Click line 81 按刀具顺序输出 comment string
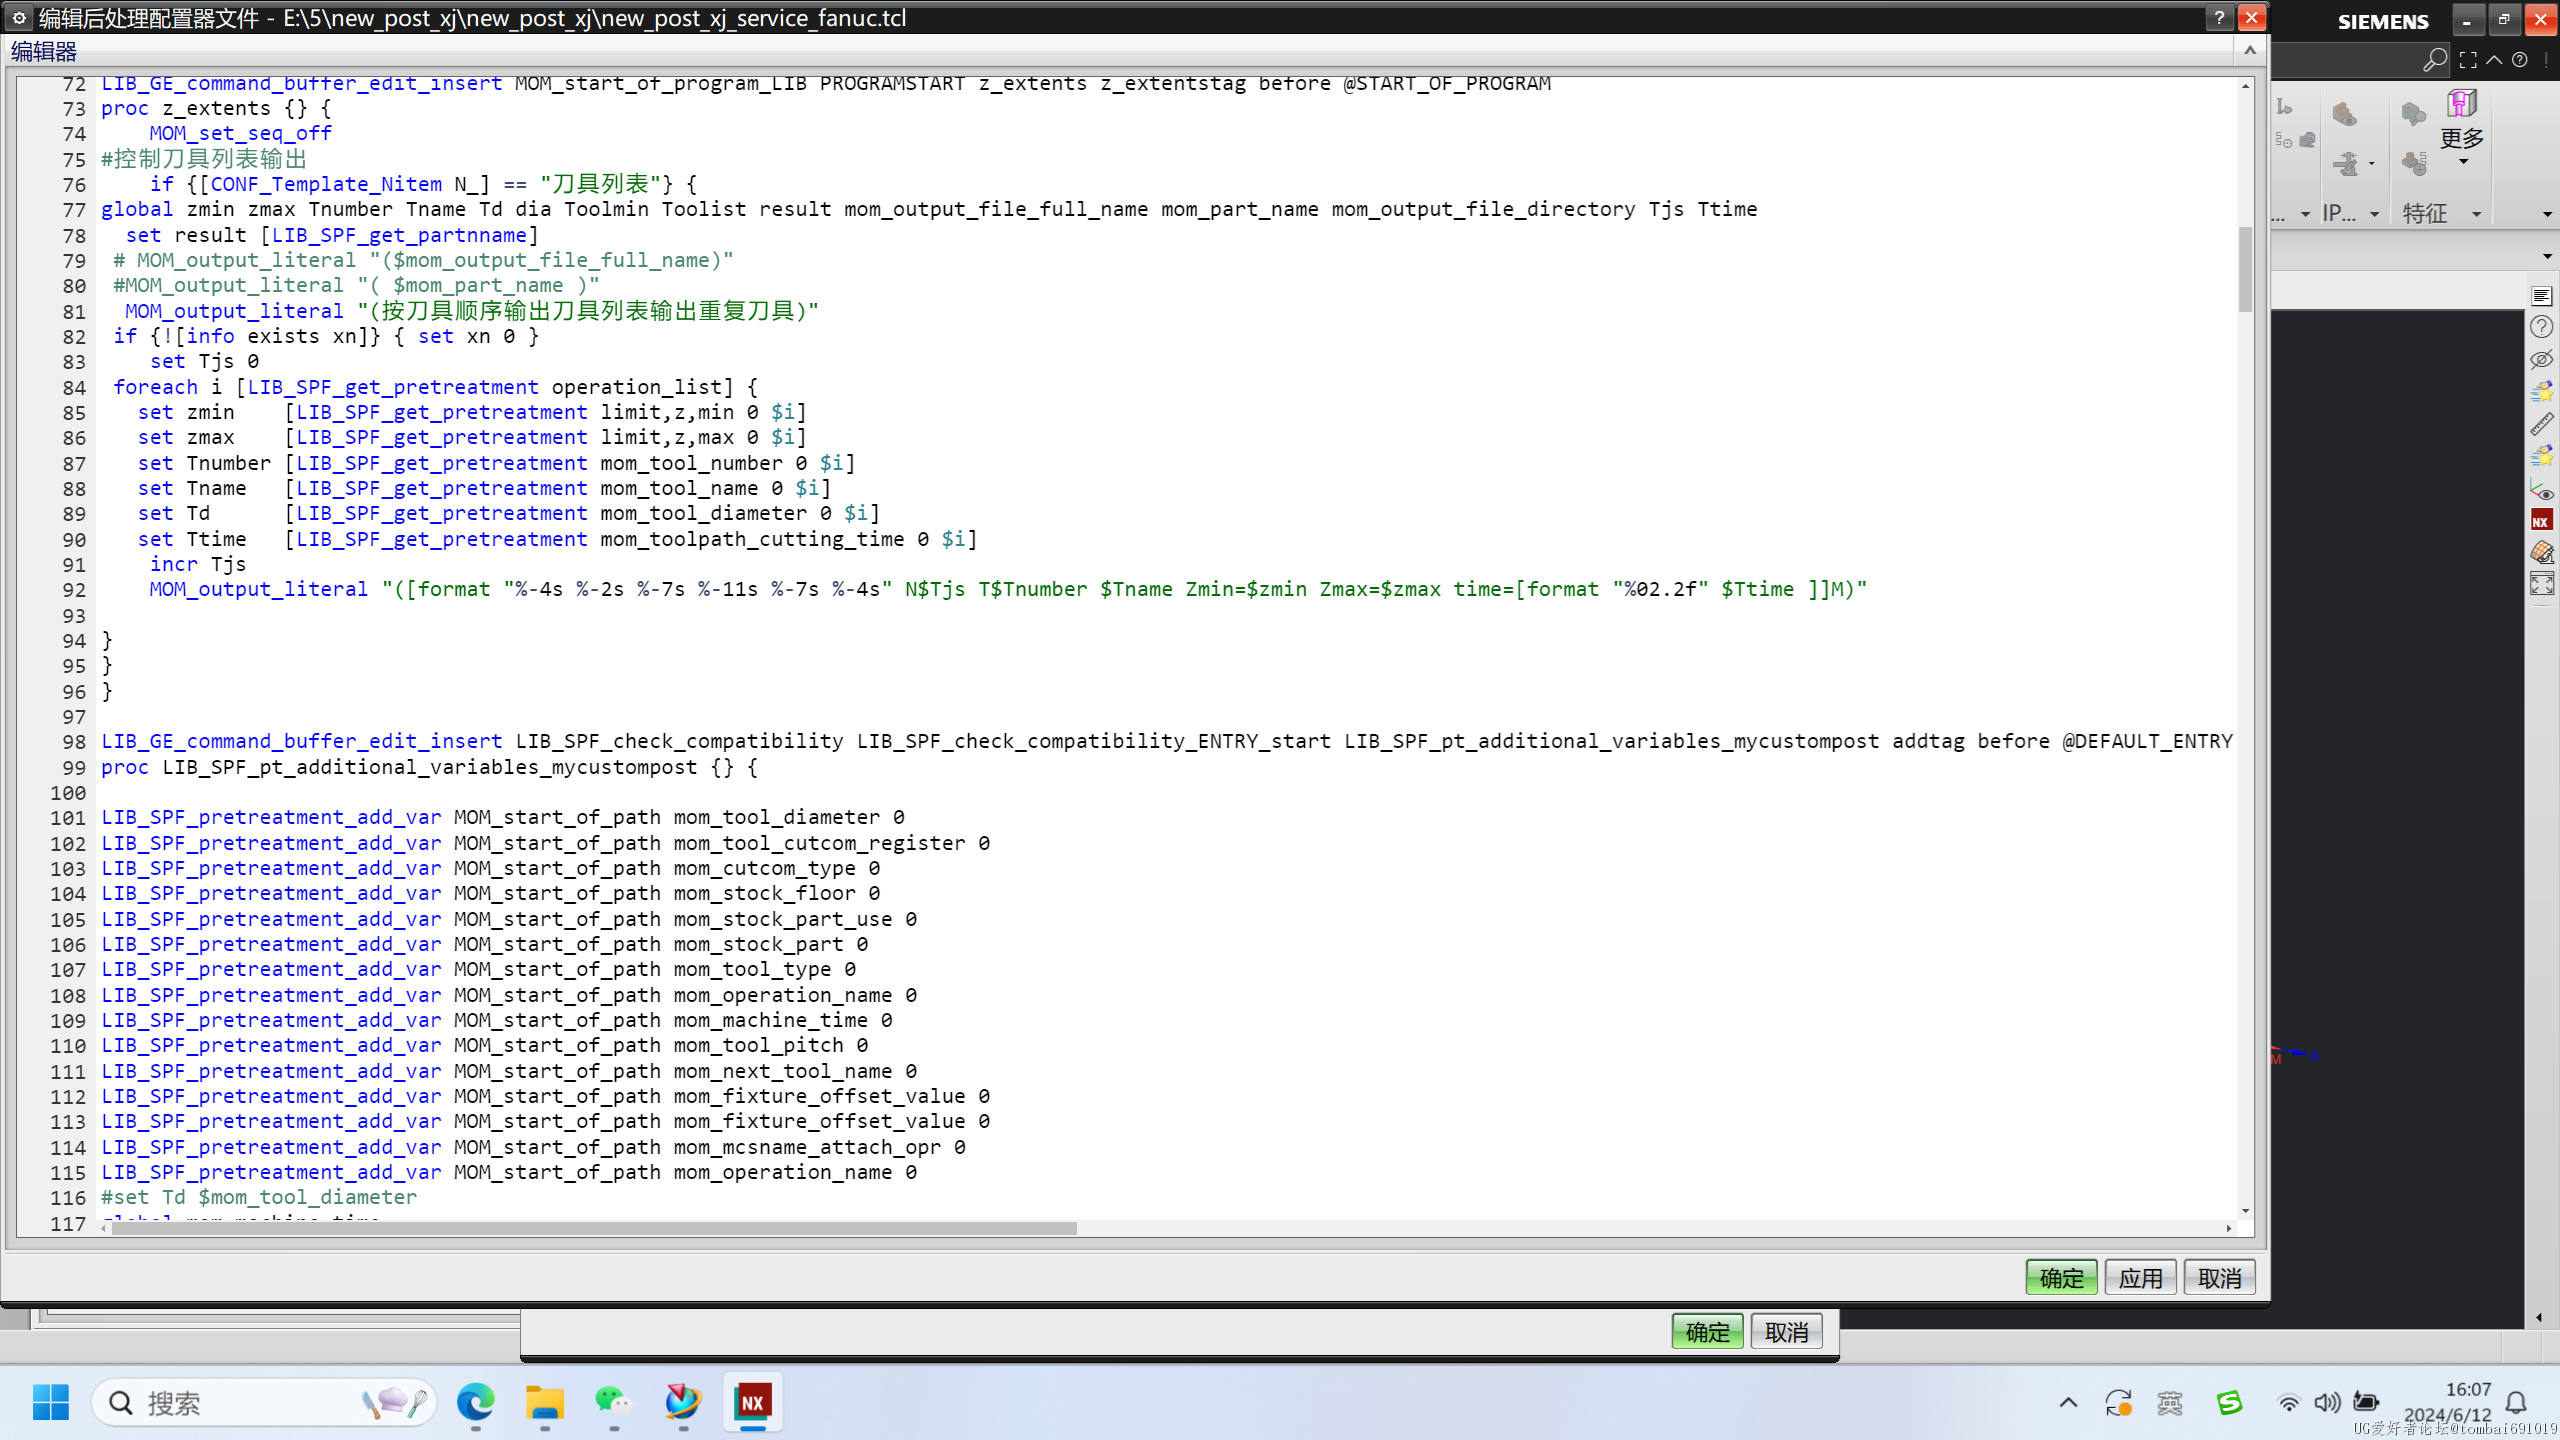This screenshot has height=1440, width=2560. point(587,311)
